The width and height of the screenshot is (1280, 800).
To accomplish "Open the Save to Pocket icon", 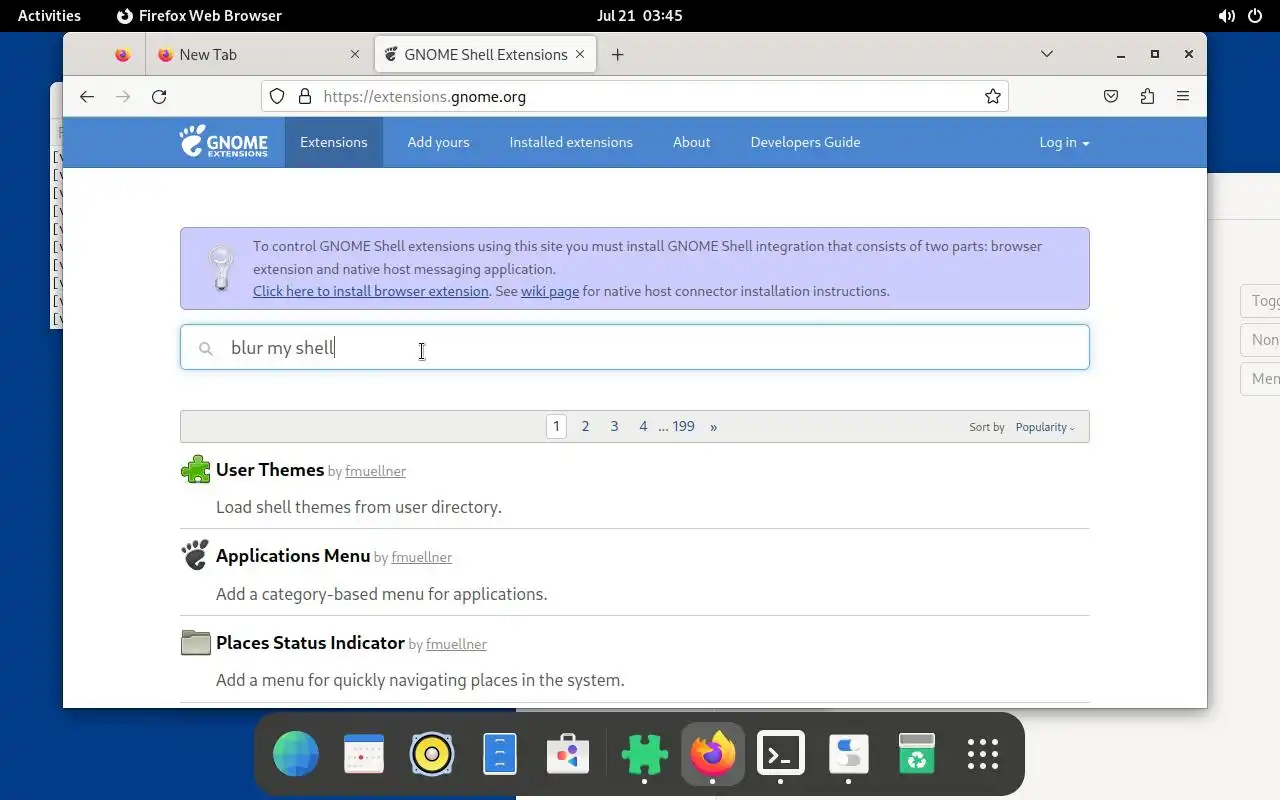I will pyautogui.click(x=1111, y=96).
